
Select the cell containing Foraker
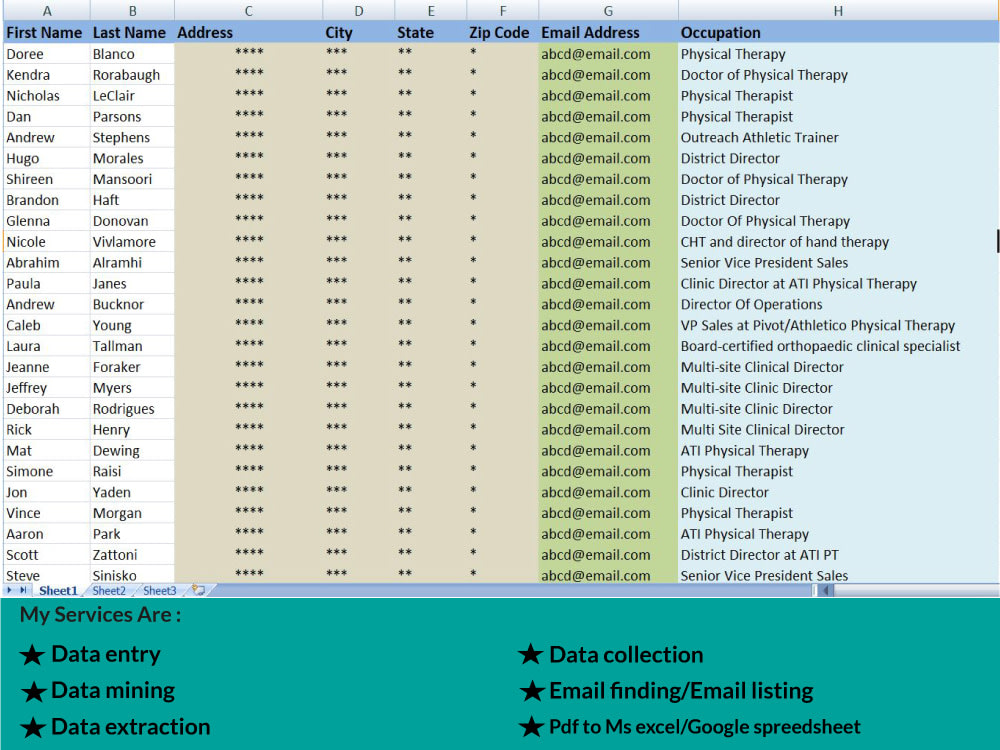(x=132, y=367)
